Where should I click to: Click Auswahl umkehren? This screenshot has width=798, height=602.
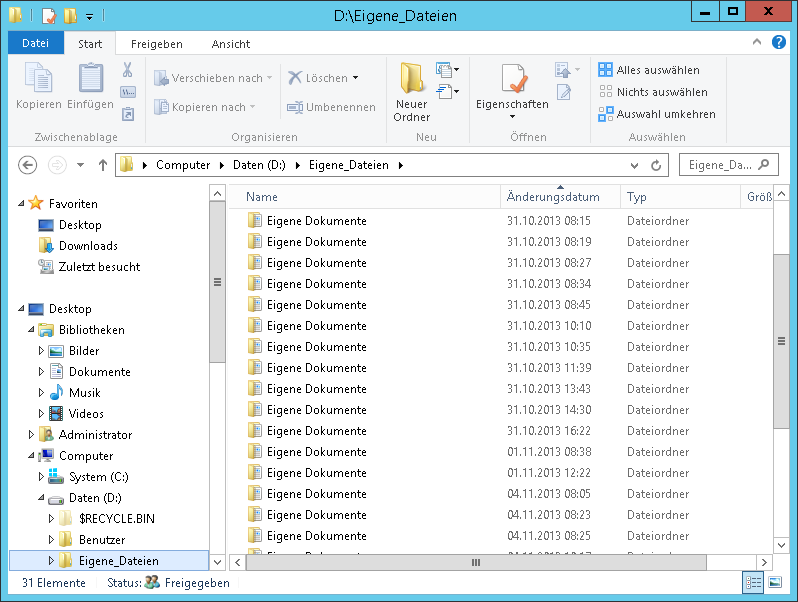coord(657,114)
